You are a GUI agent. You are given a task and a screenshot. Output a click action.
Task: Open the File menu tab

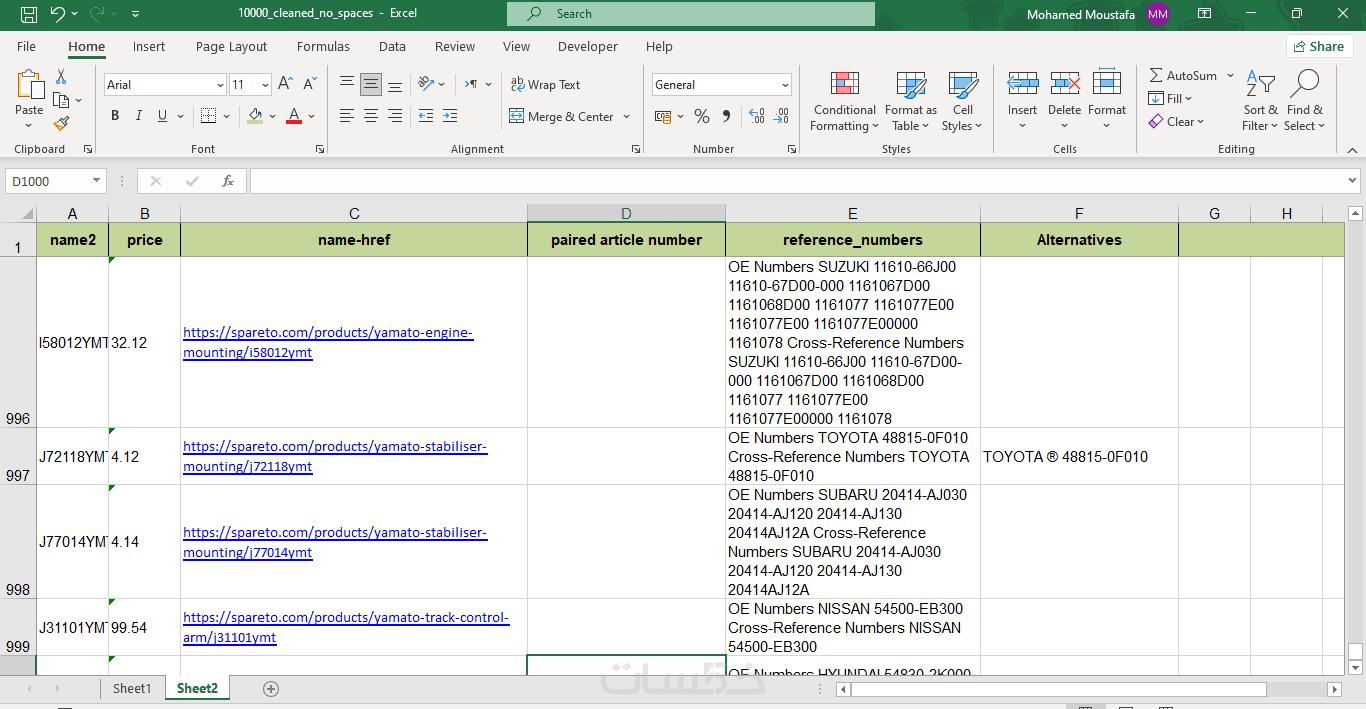coord(27,46)
